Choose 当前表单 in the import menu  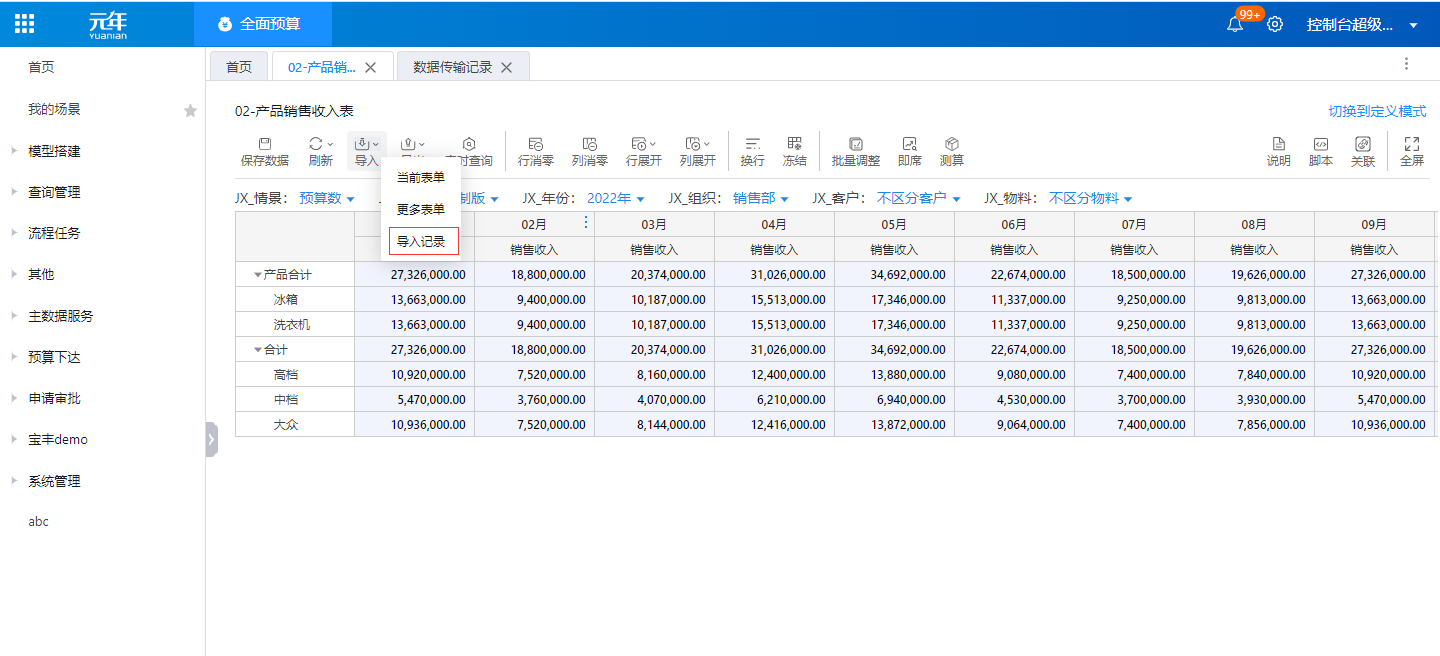(x=420, y=178)
